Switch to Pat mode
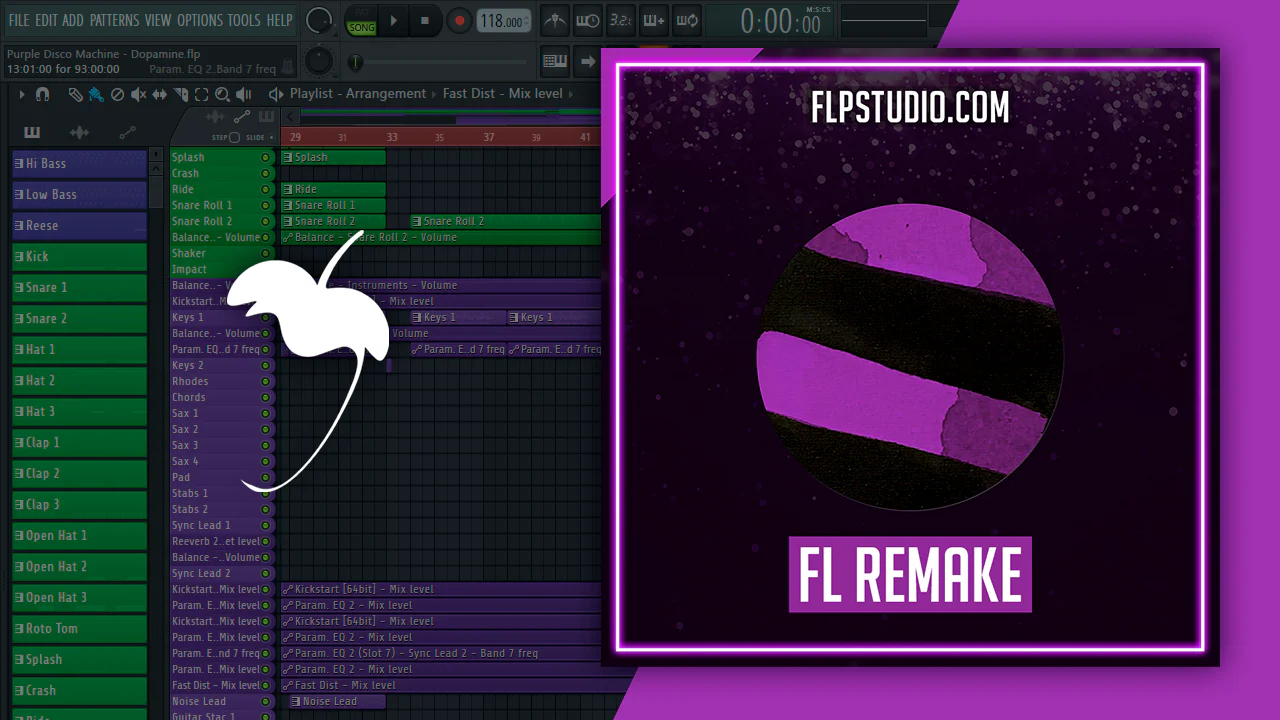Screen dimensions: 1280x720 coord(362,13)
